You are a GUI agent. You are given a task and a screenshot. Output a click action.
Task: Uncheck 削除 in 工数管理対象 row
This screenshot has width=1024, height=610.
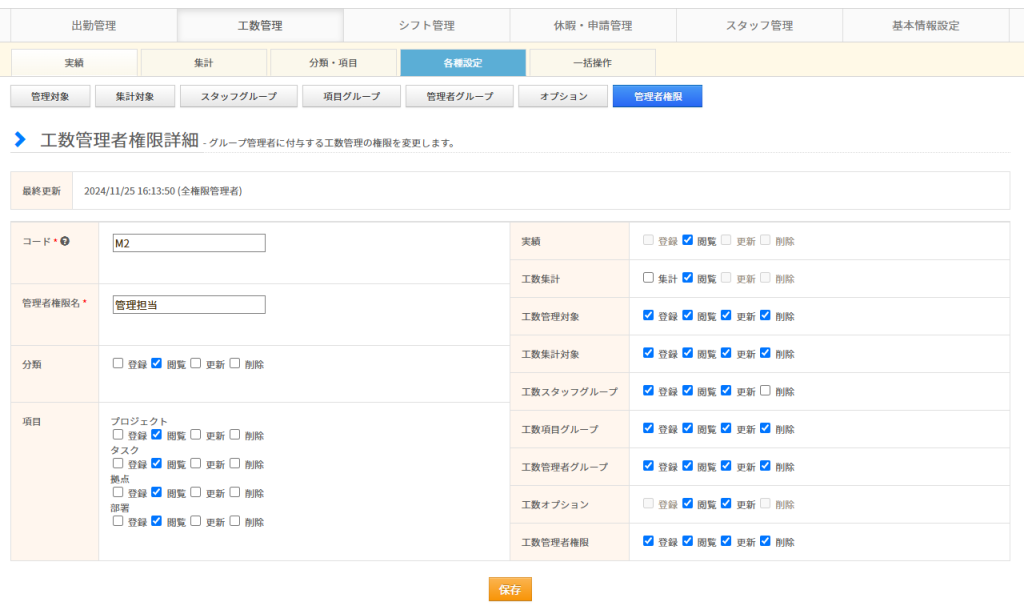pyautogui.click(x=765, y=315)
